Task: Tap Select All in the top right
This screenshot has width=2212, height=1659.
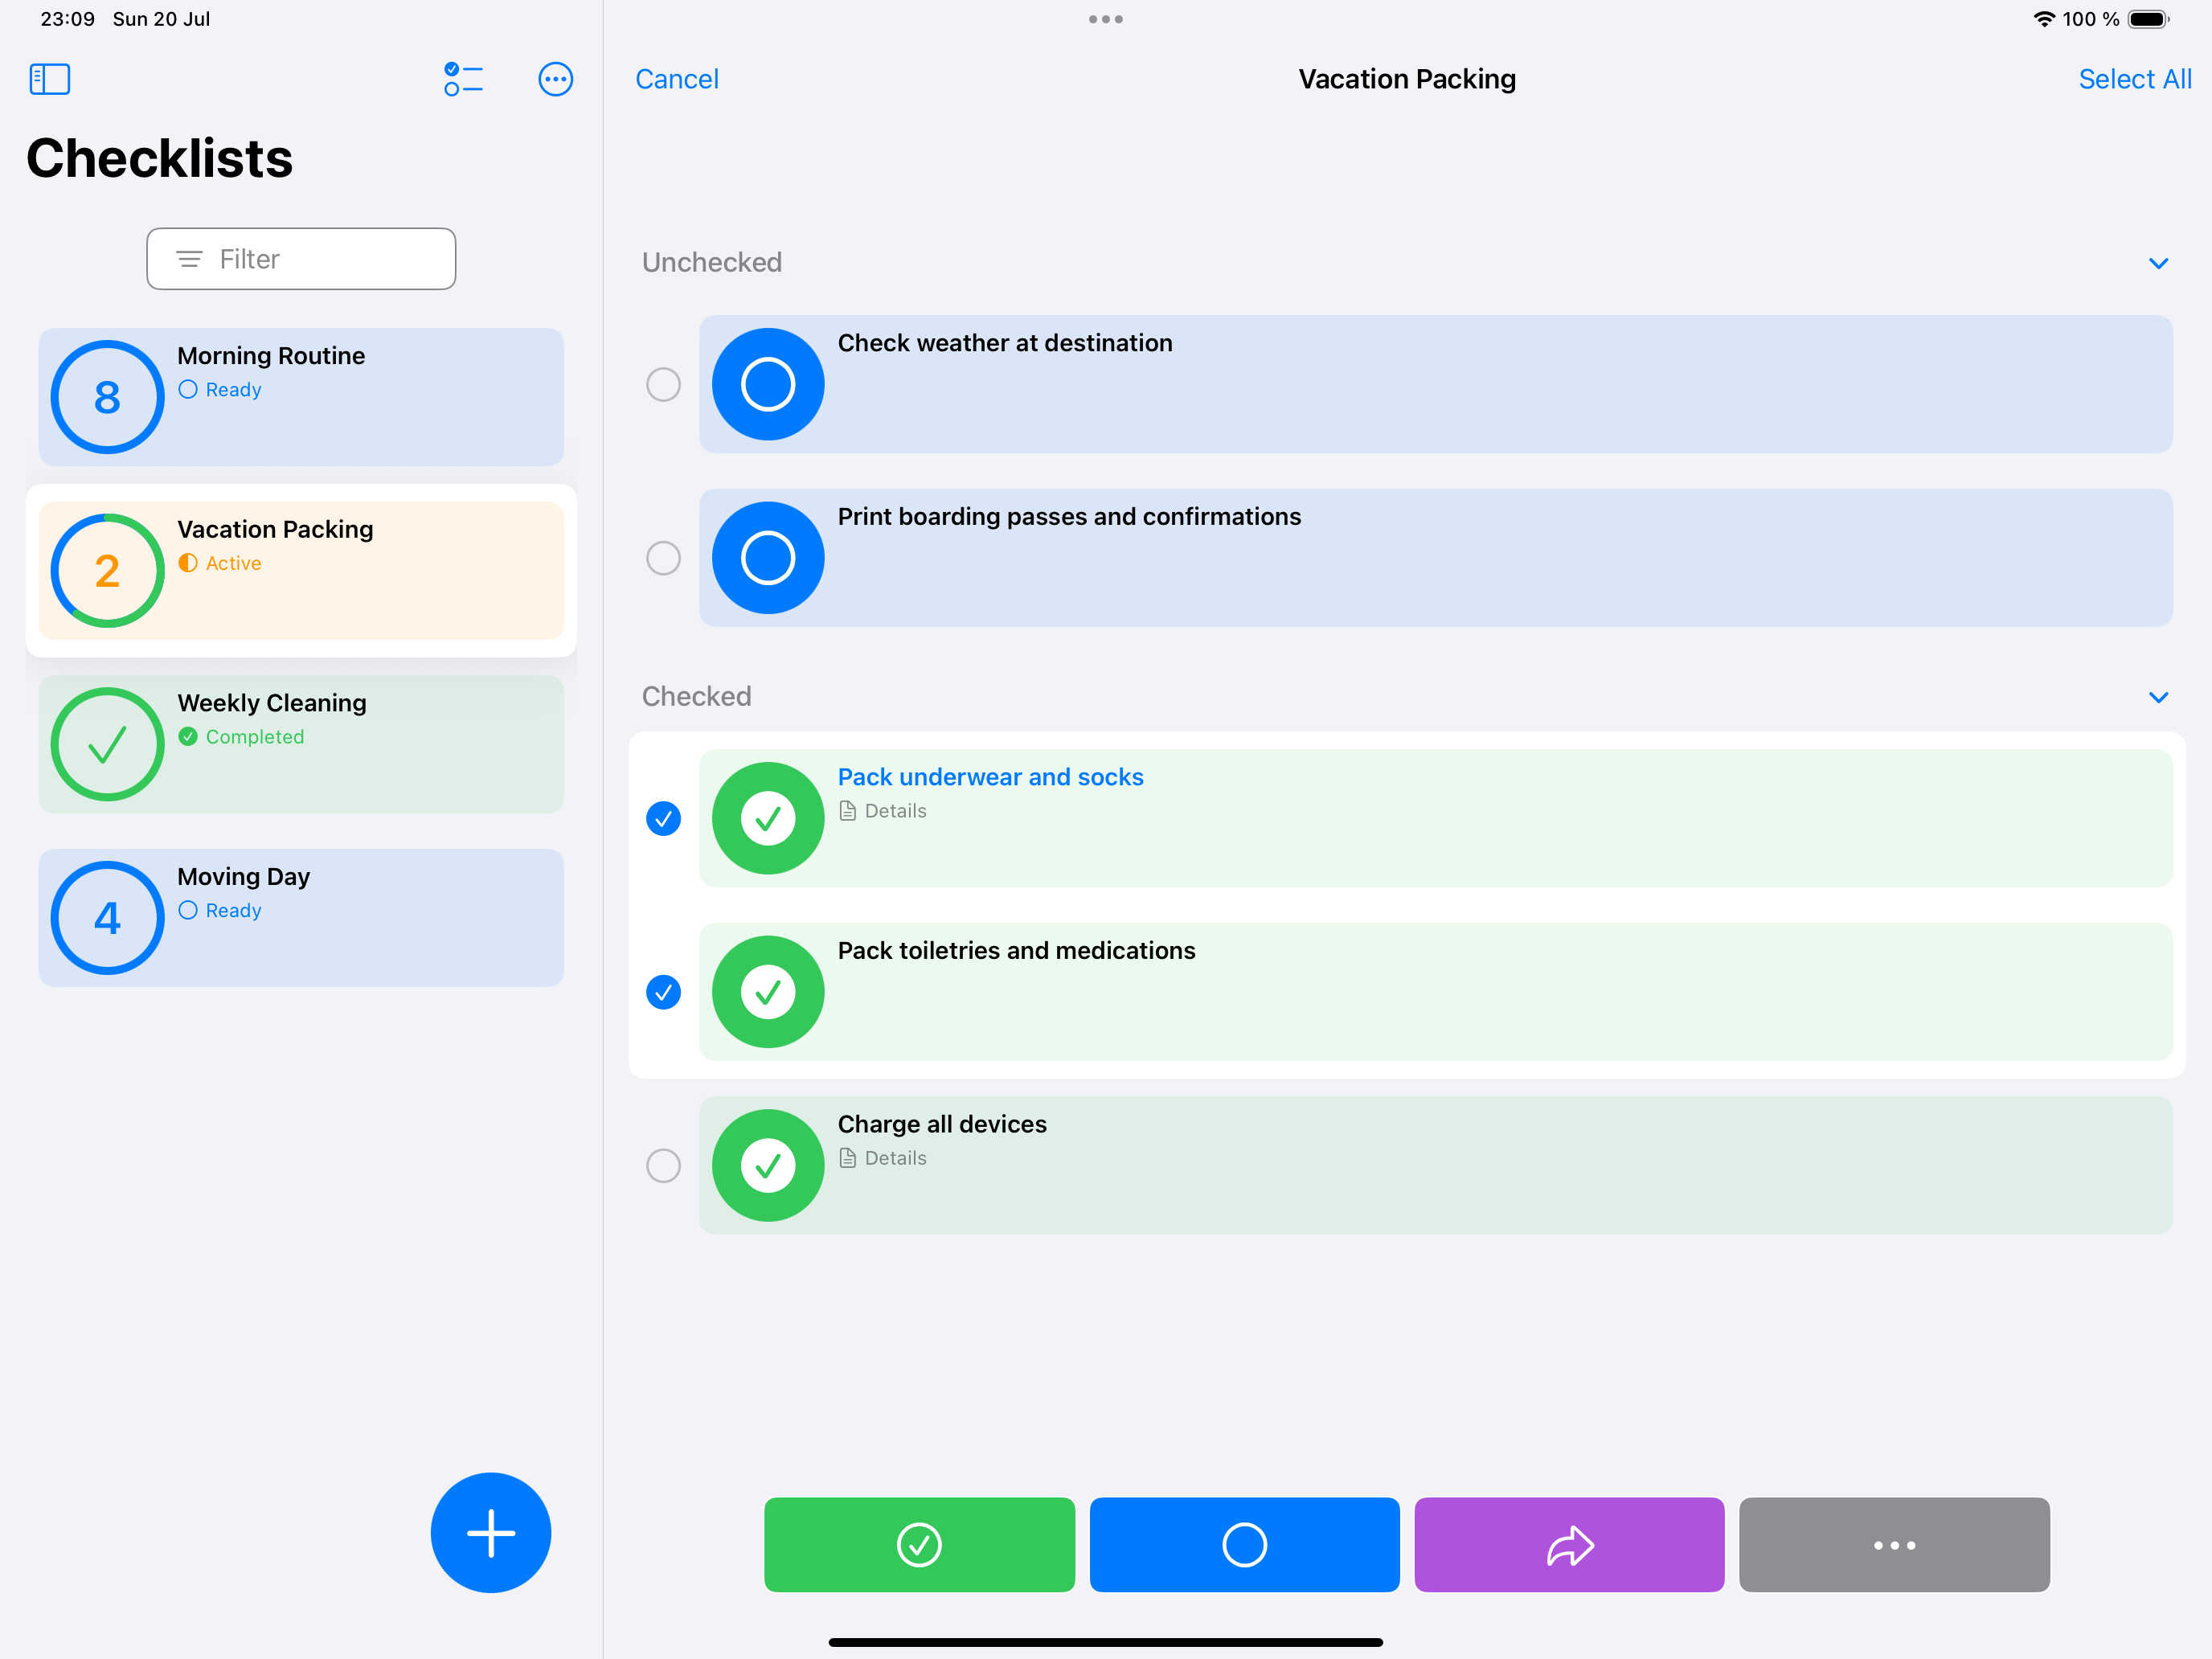Action: pyautogui.click(x=2134, y=79)
